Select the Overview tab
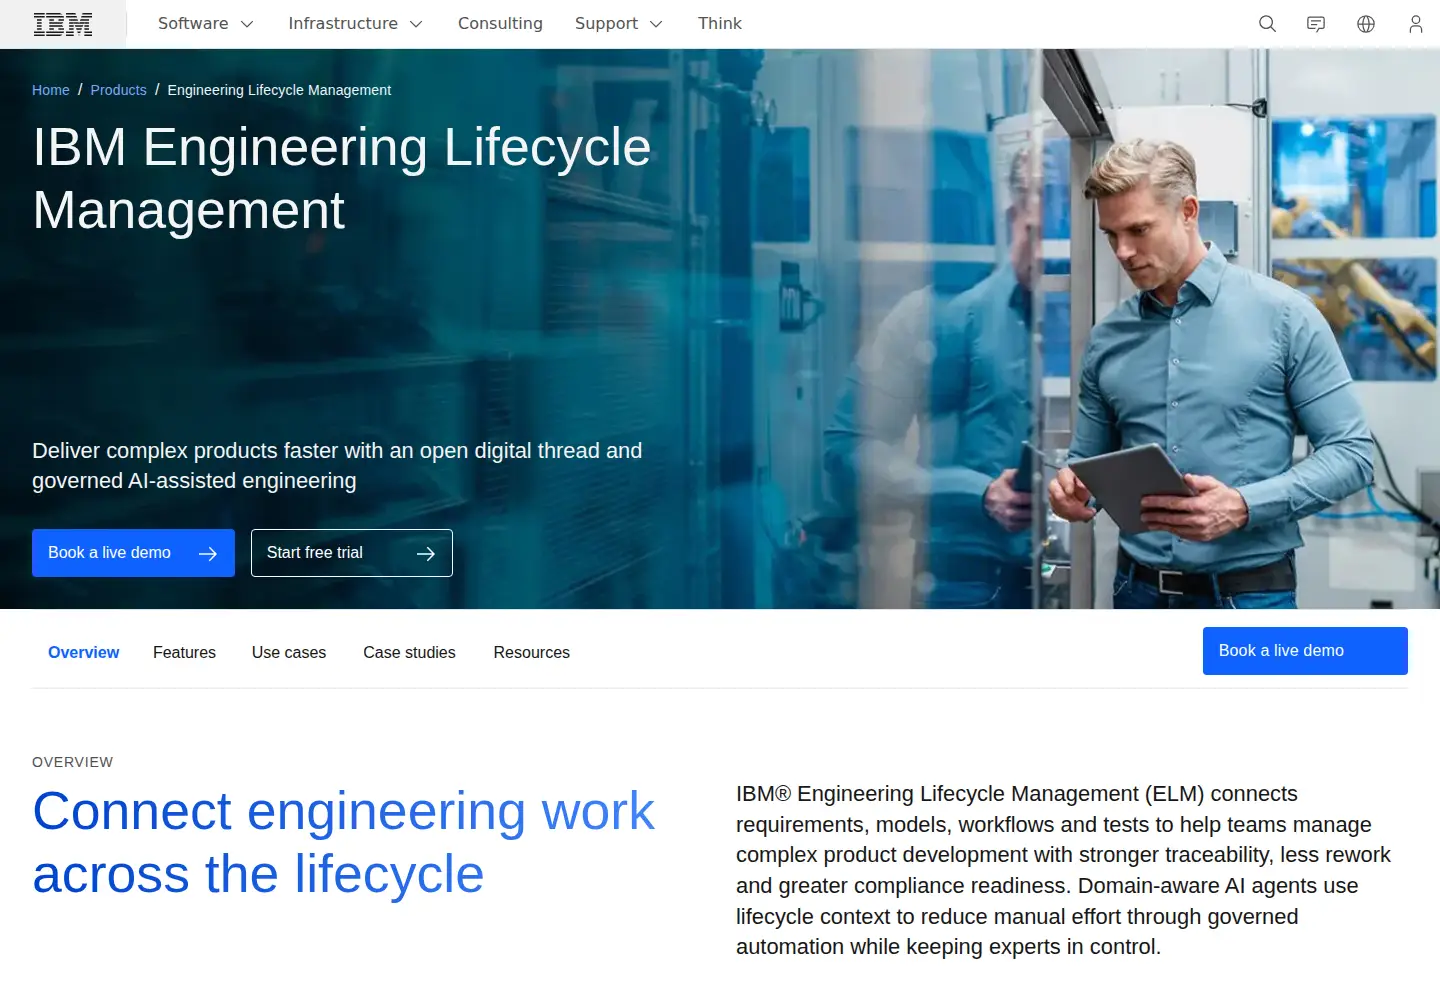The height and width of the screenshot is (1000, 1440). click(x=84, y=652)
